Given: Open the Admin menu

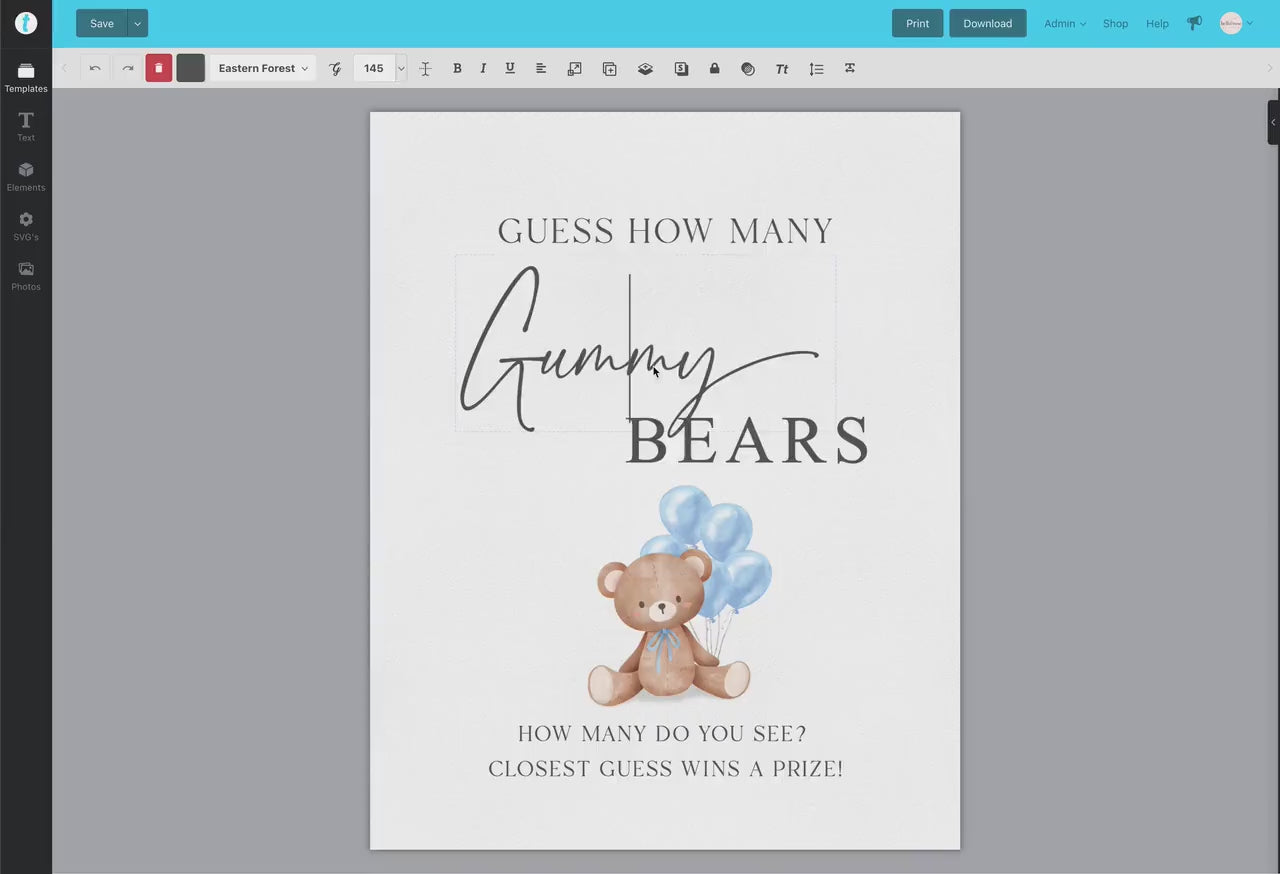Looking at the screenshot, I should point(1065,23).
